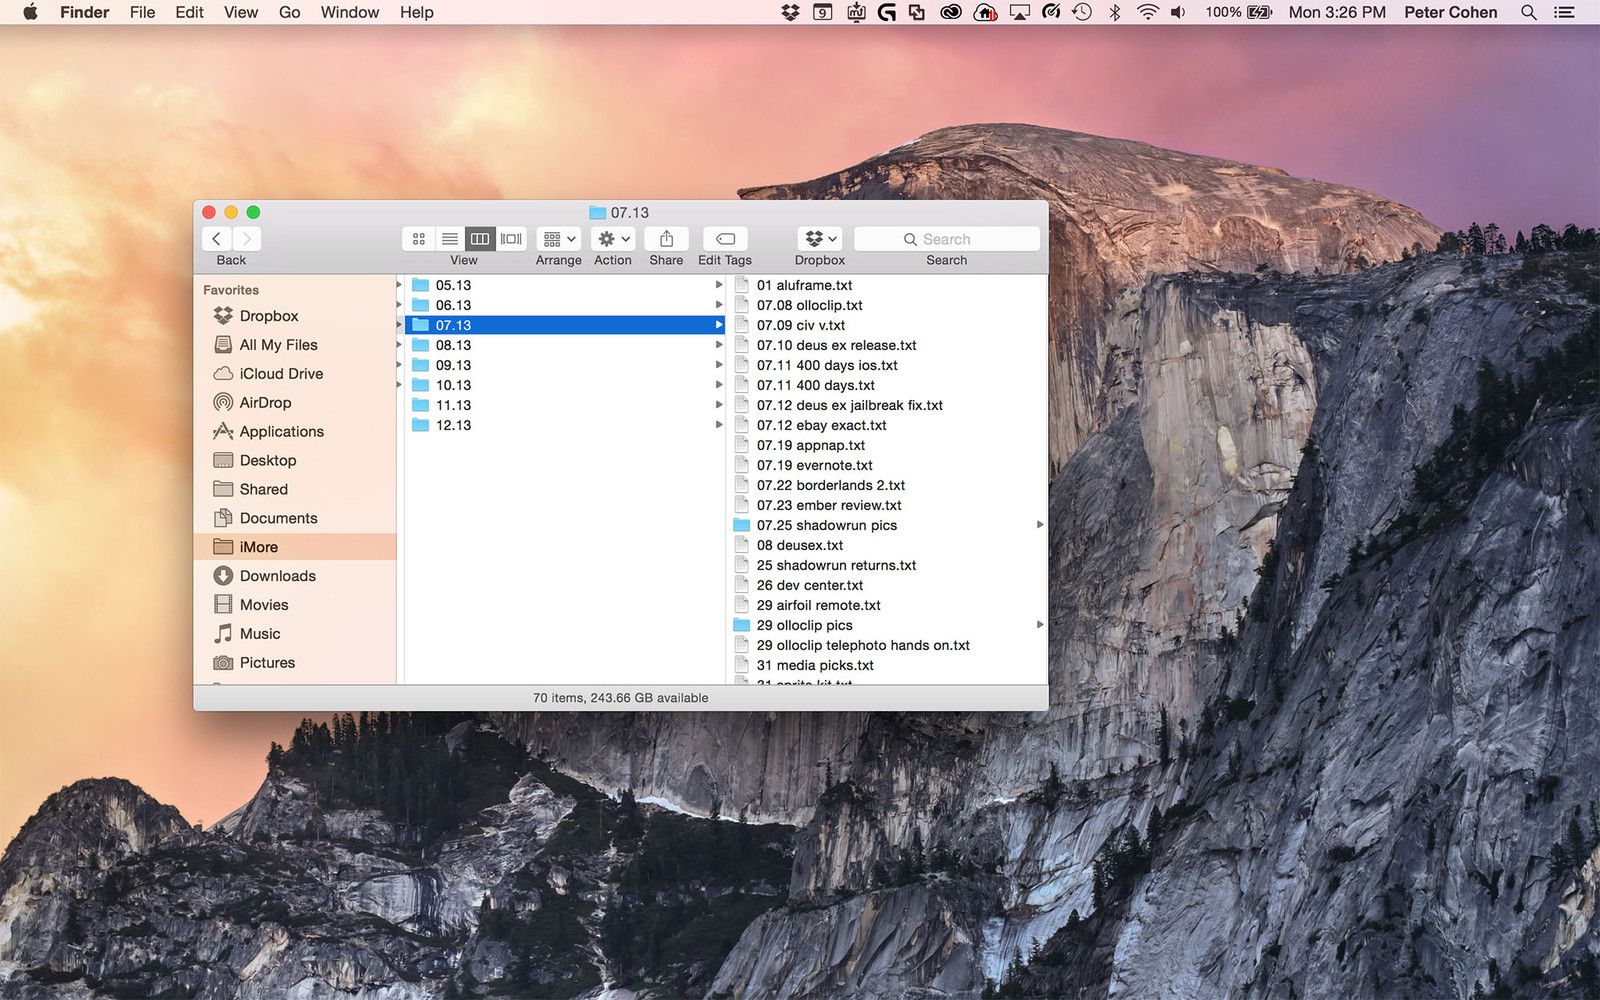Click the Back navigation arrow
The image size is (1600, 1000).
coord(217,239)
